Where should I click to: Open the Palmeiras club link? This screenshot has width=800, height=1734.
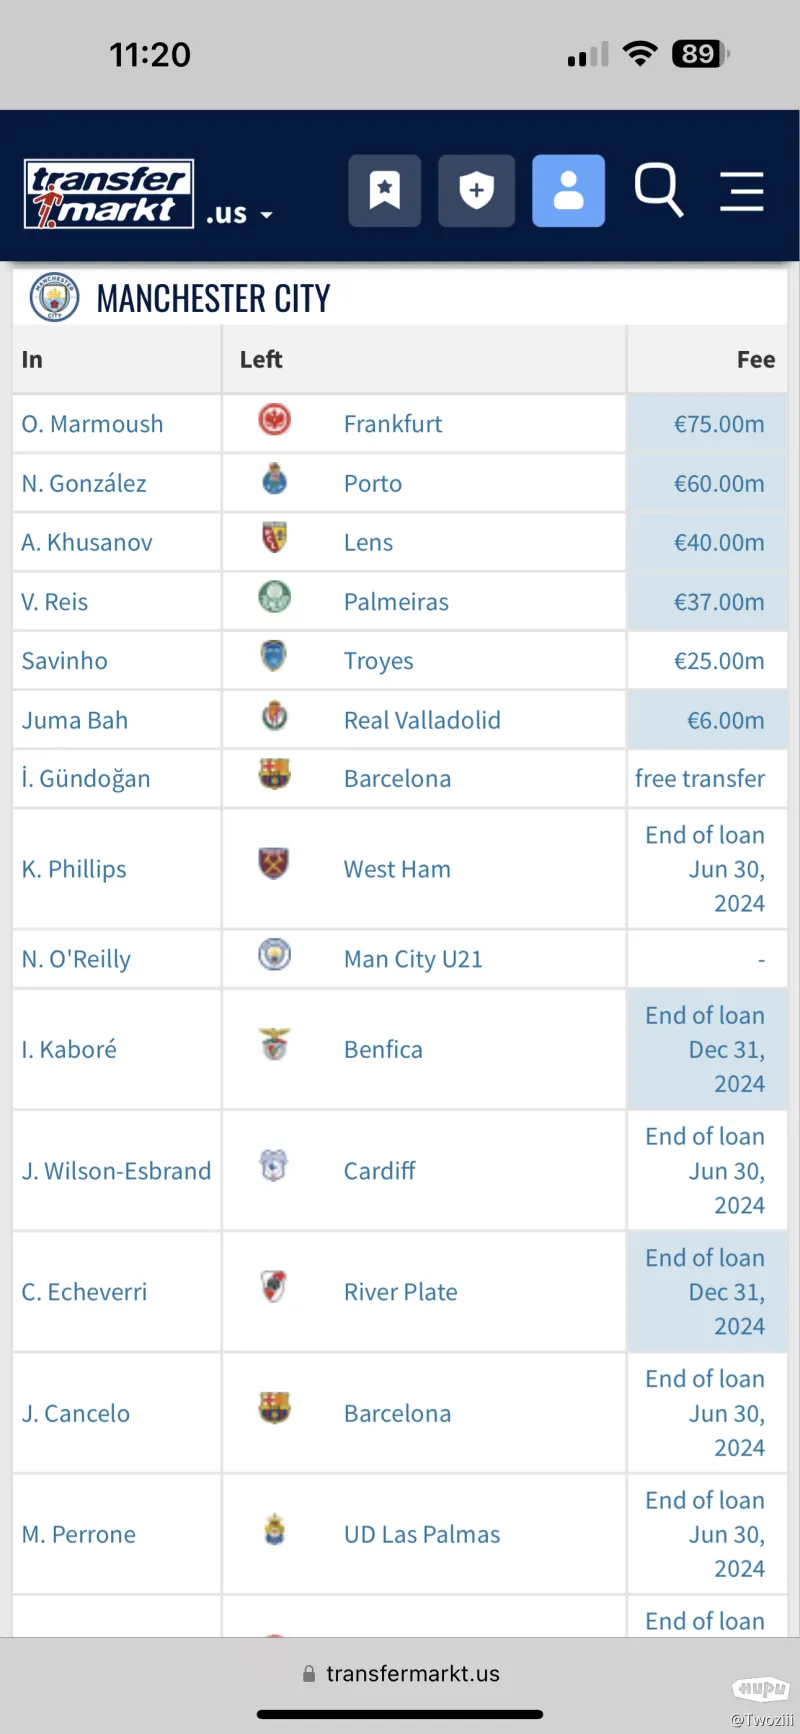point(396,602)
